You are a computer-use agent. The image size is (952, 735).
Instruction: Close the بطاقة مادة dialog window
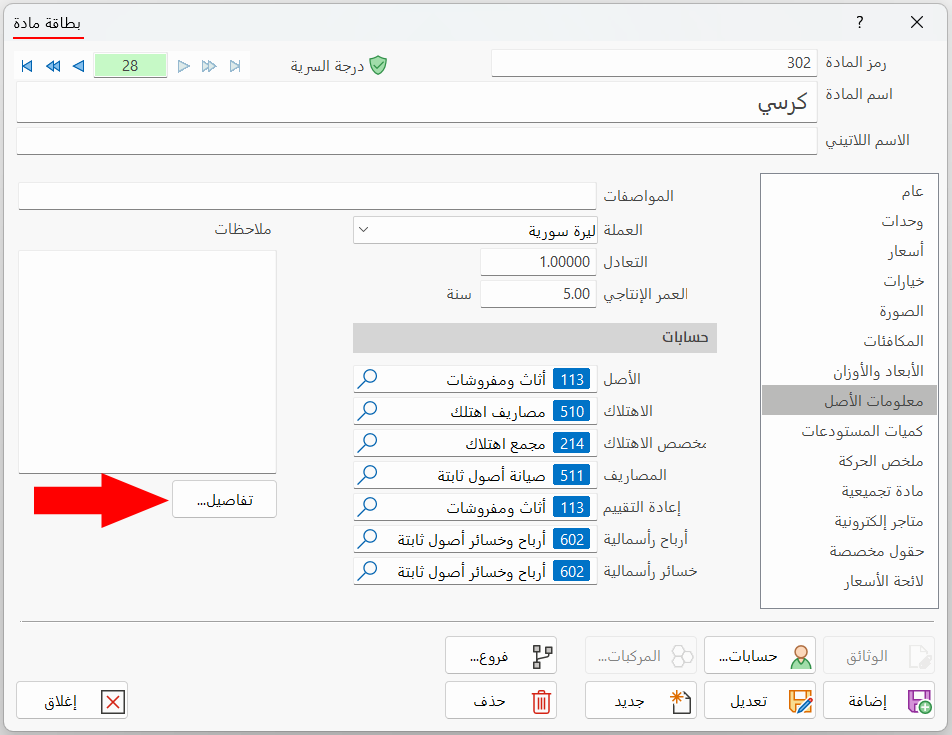pyautogui.click(x=917, y=22)
